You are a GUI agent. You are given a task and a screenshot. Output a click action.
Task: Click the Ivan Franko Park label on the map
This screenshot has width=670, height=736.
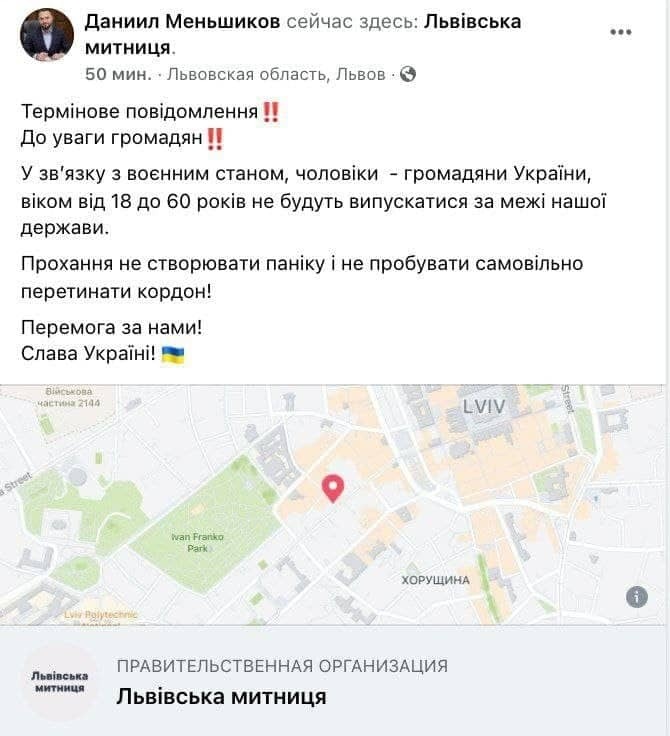(198, 542)
